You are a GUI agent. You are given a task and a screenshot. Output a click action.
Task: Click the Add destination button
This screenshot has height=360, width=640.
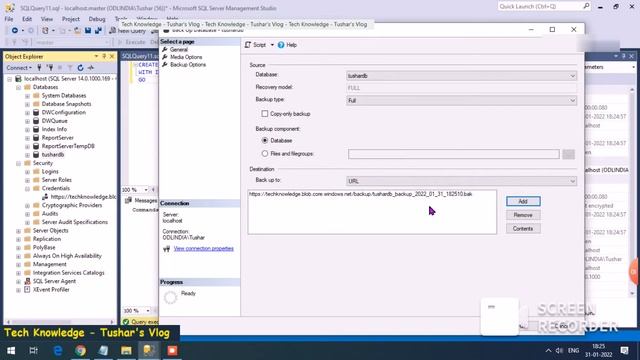(523, 201)
